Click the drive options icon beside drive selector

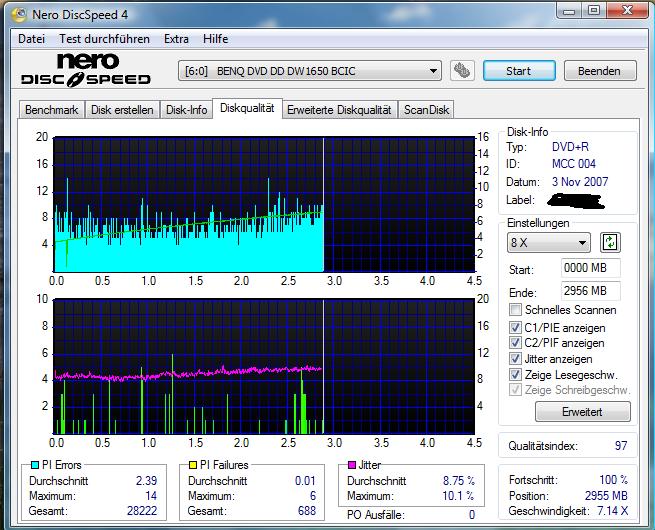(461, 71)
